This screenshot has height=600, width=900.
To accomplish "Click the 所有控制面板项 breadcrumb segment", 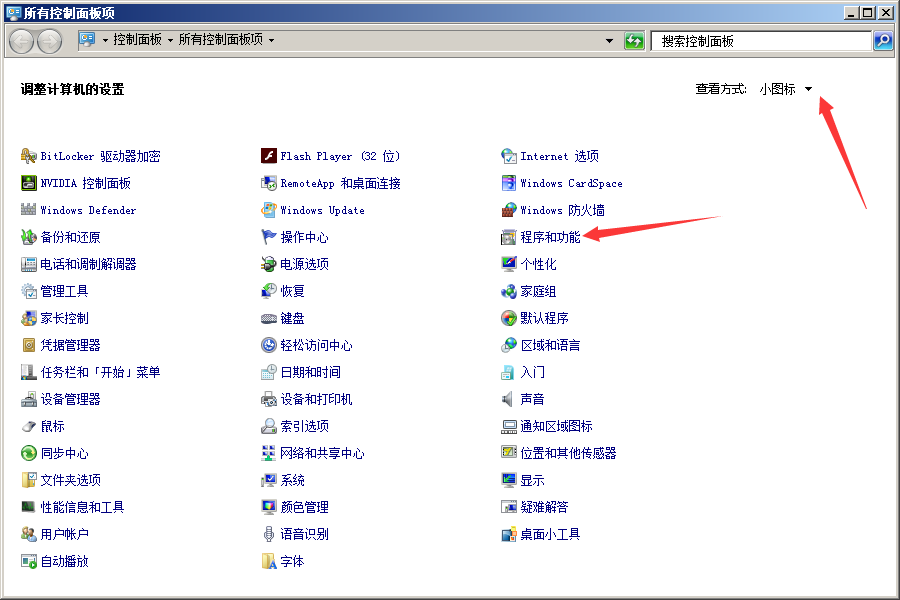I will point(220,40).
